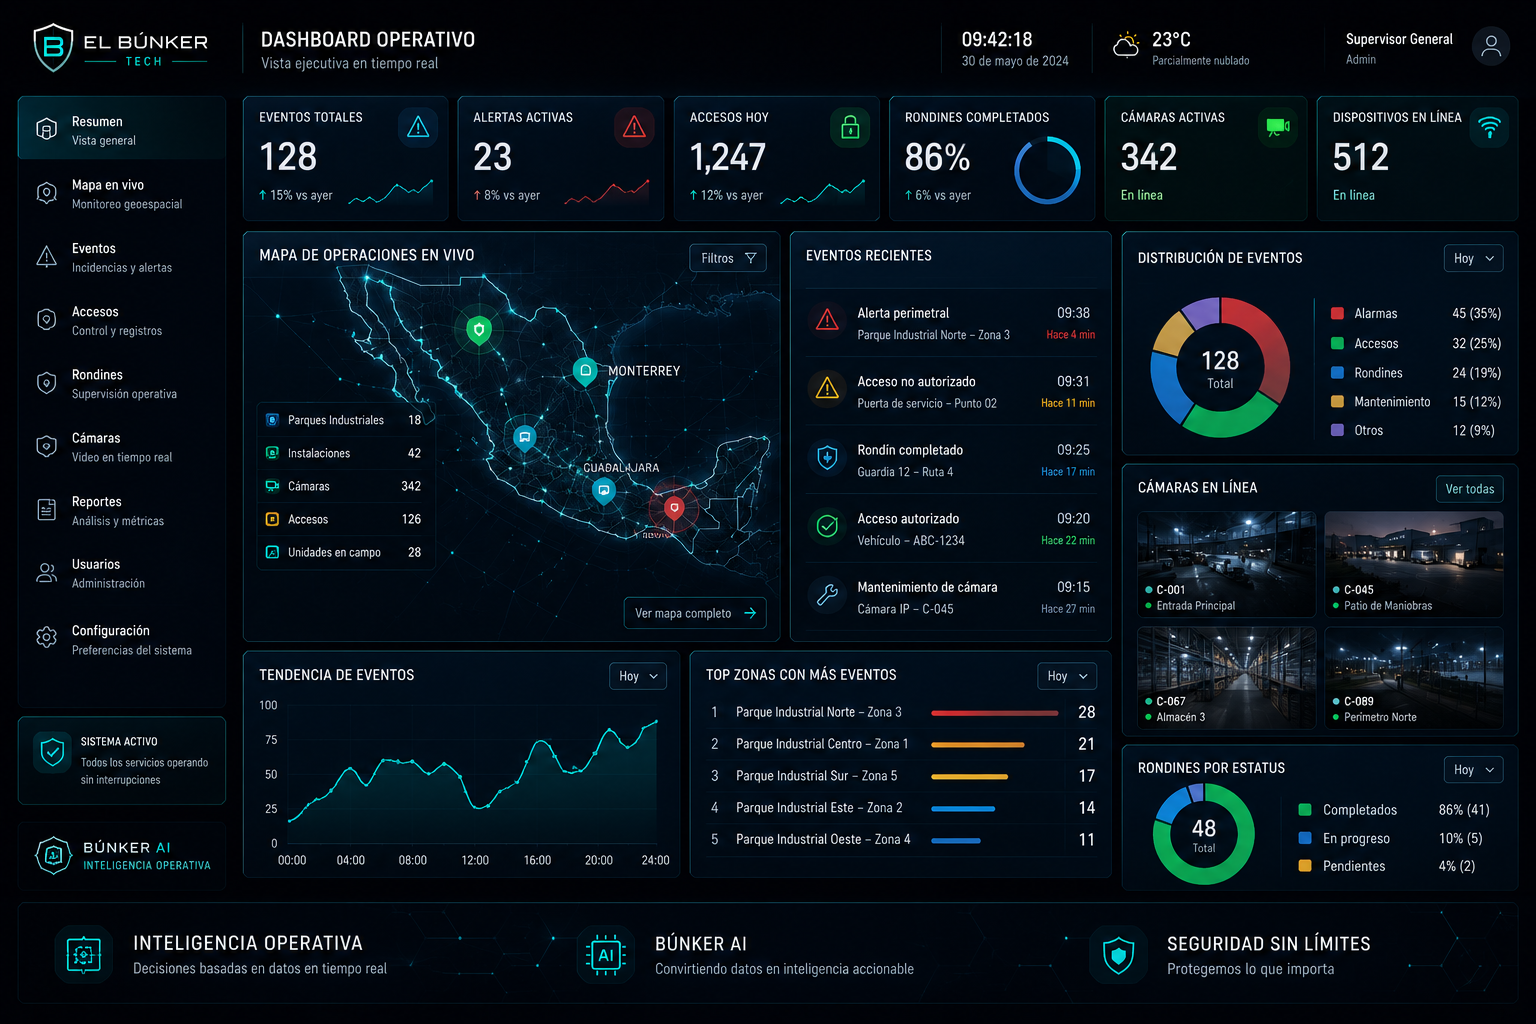The image size is (1536, 1024).
Task: Click the Alerta perimetral red triangle icon
Action: pyautogui.click(x=827, y=320)
